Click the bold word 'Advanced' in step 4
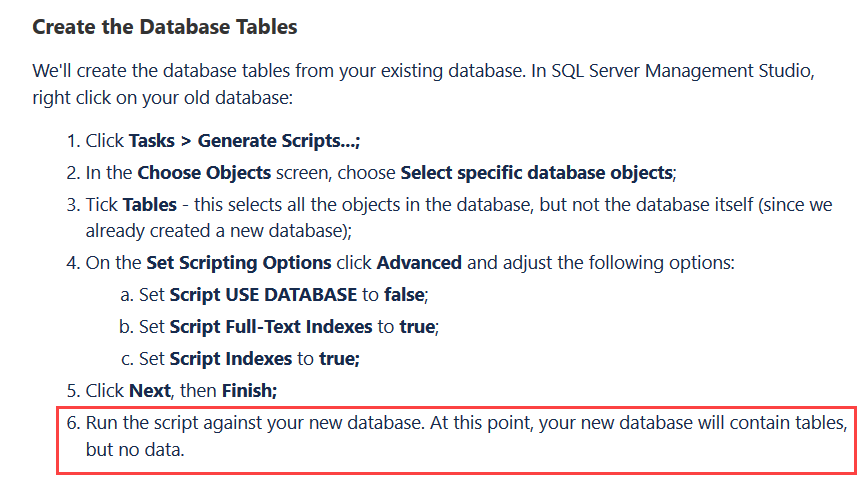 click(419, 263)
